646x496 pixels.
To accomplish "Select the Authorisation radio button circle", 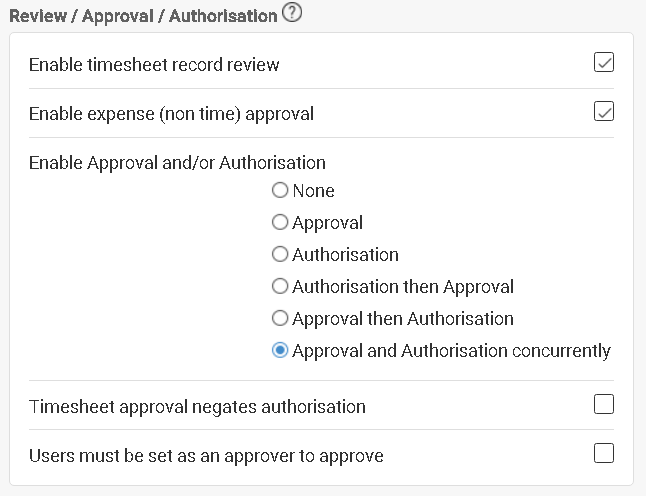I will [280, 254].
